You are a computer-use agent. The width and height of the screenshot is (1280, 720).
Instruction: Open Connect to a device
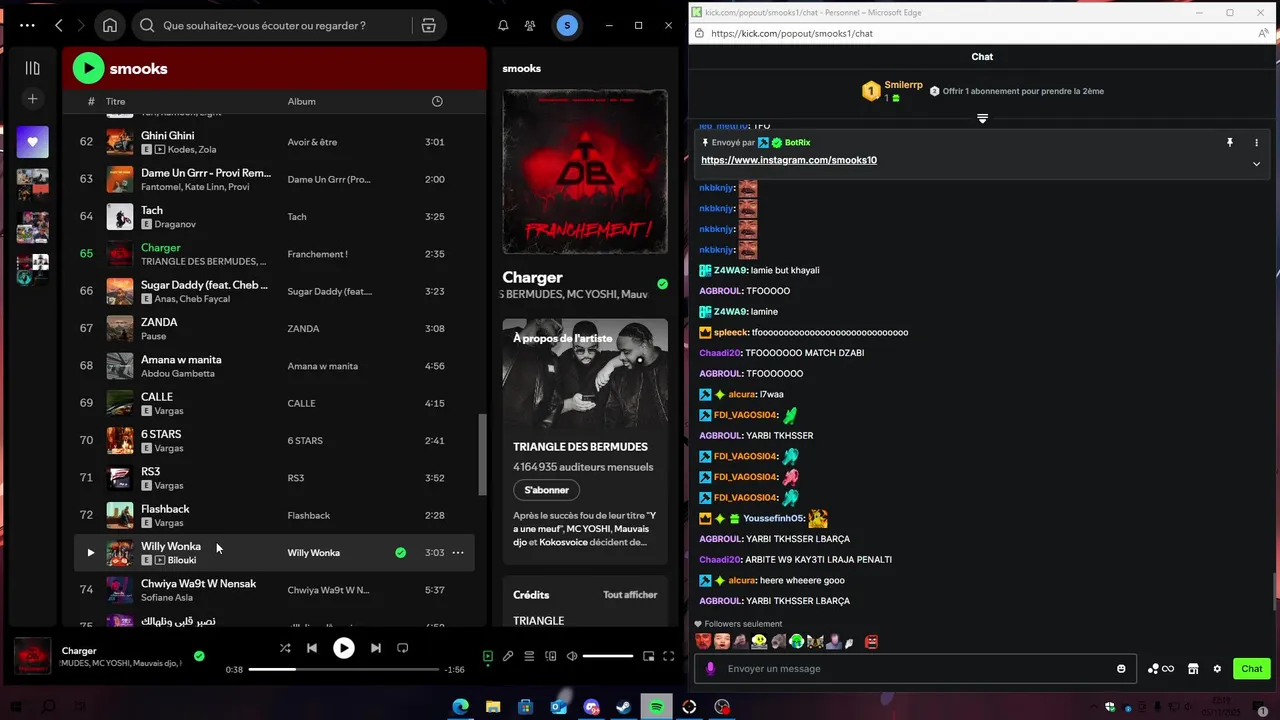[551, 656]
